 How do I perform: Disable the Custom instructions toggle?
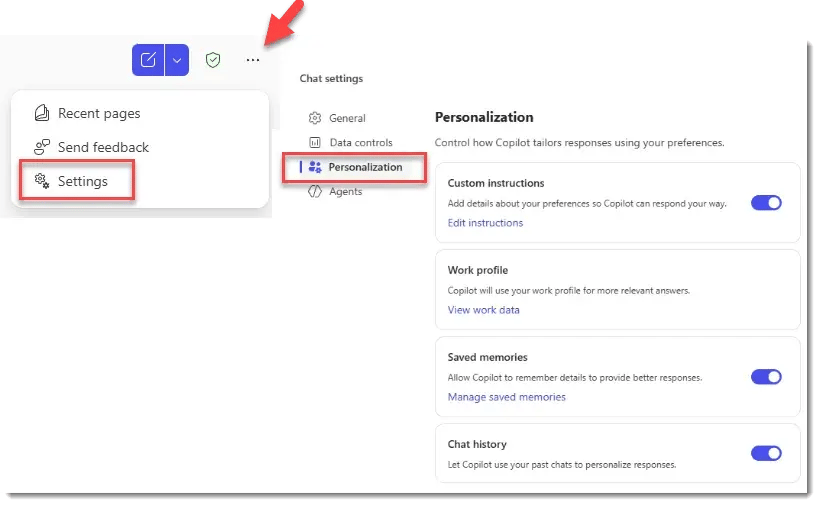click(766, 203)
